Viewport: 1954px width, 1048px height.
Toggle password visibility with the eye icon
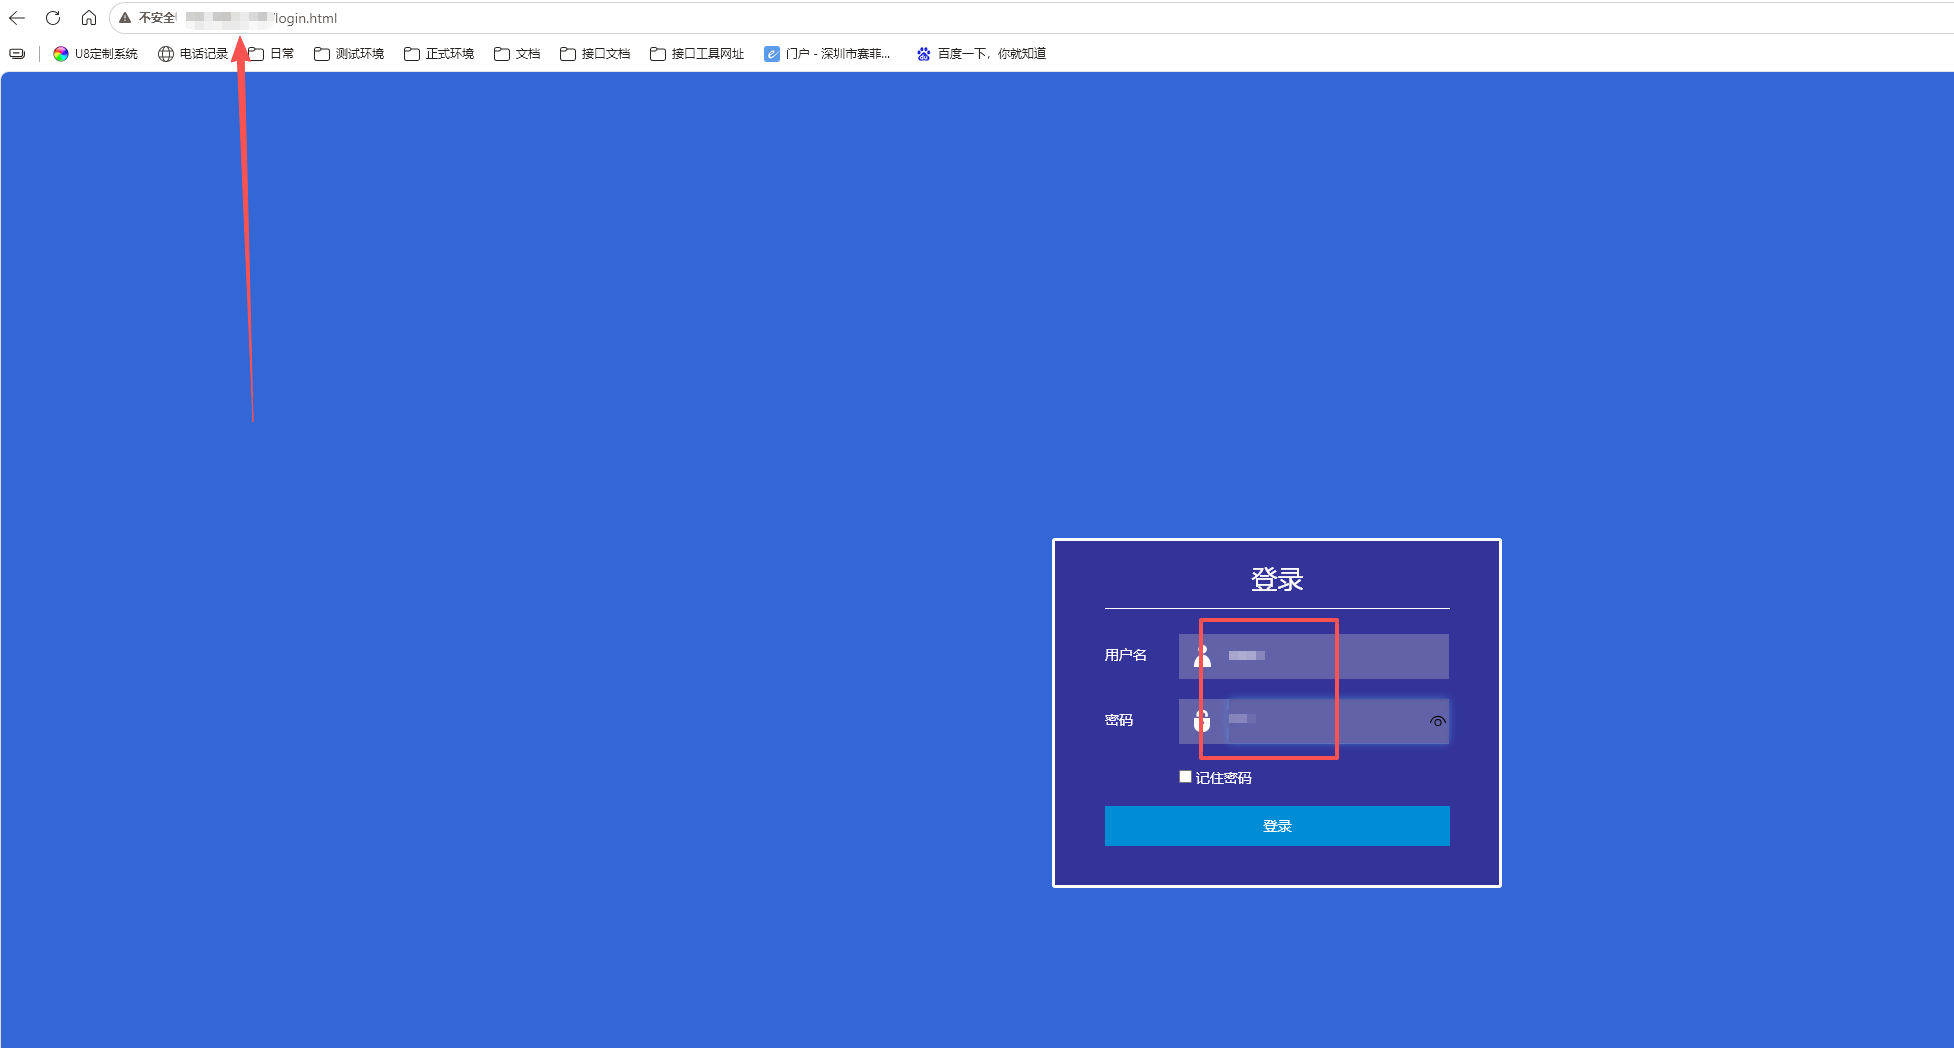coord(1438,721)
